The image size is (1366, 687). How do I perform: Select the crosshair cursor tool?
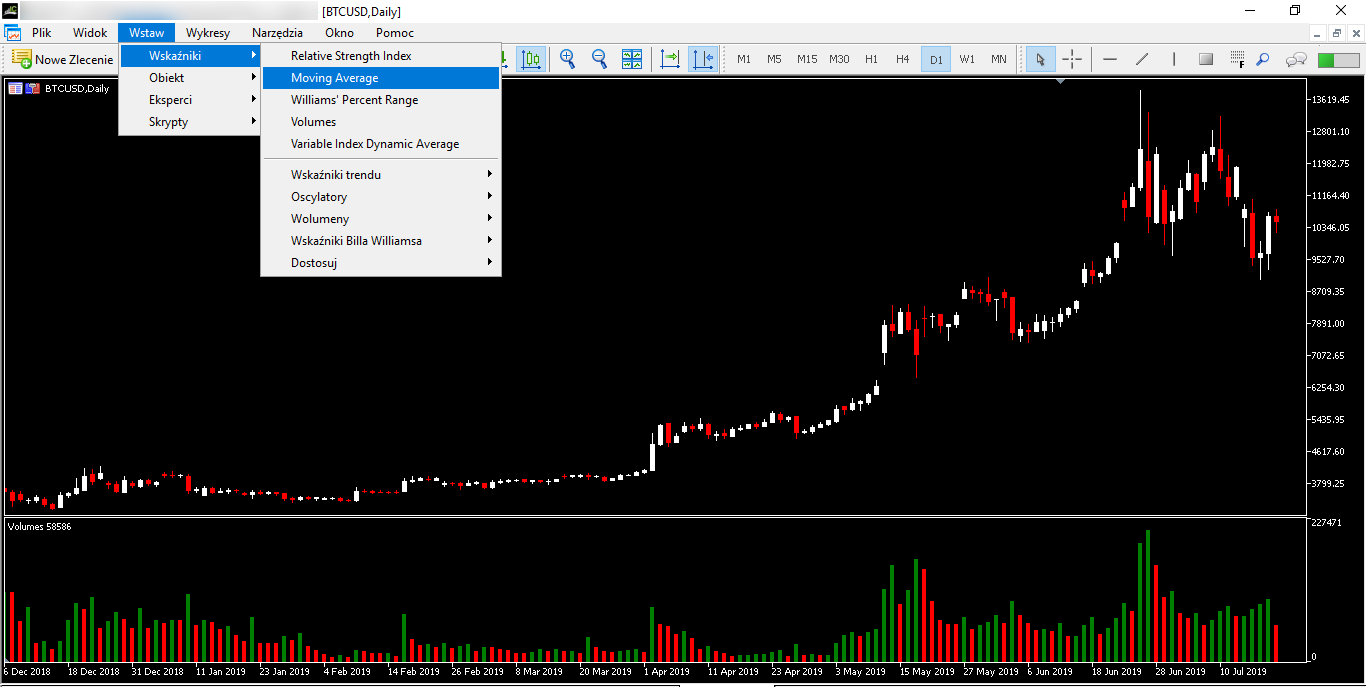tap(1072, 59)
